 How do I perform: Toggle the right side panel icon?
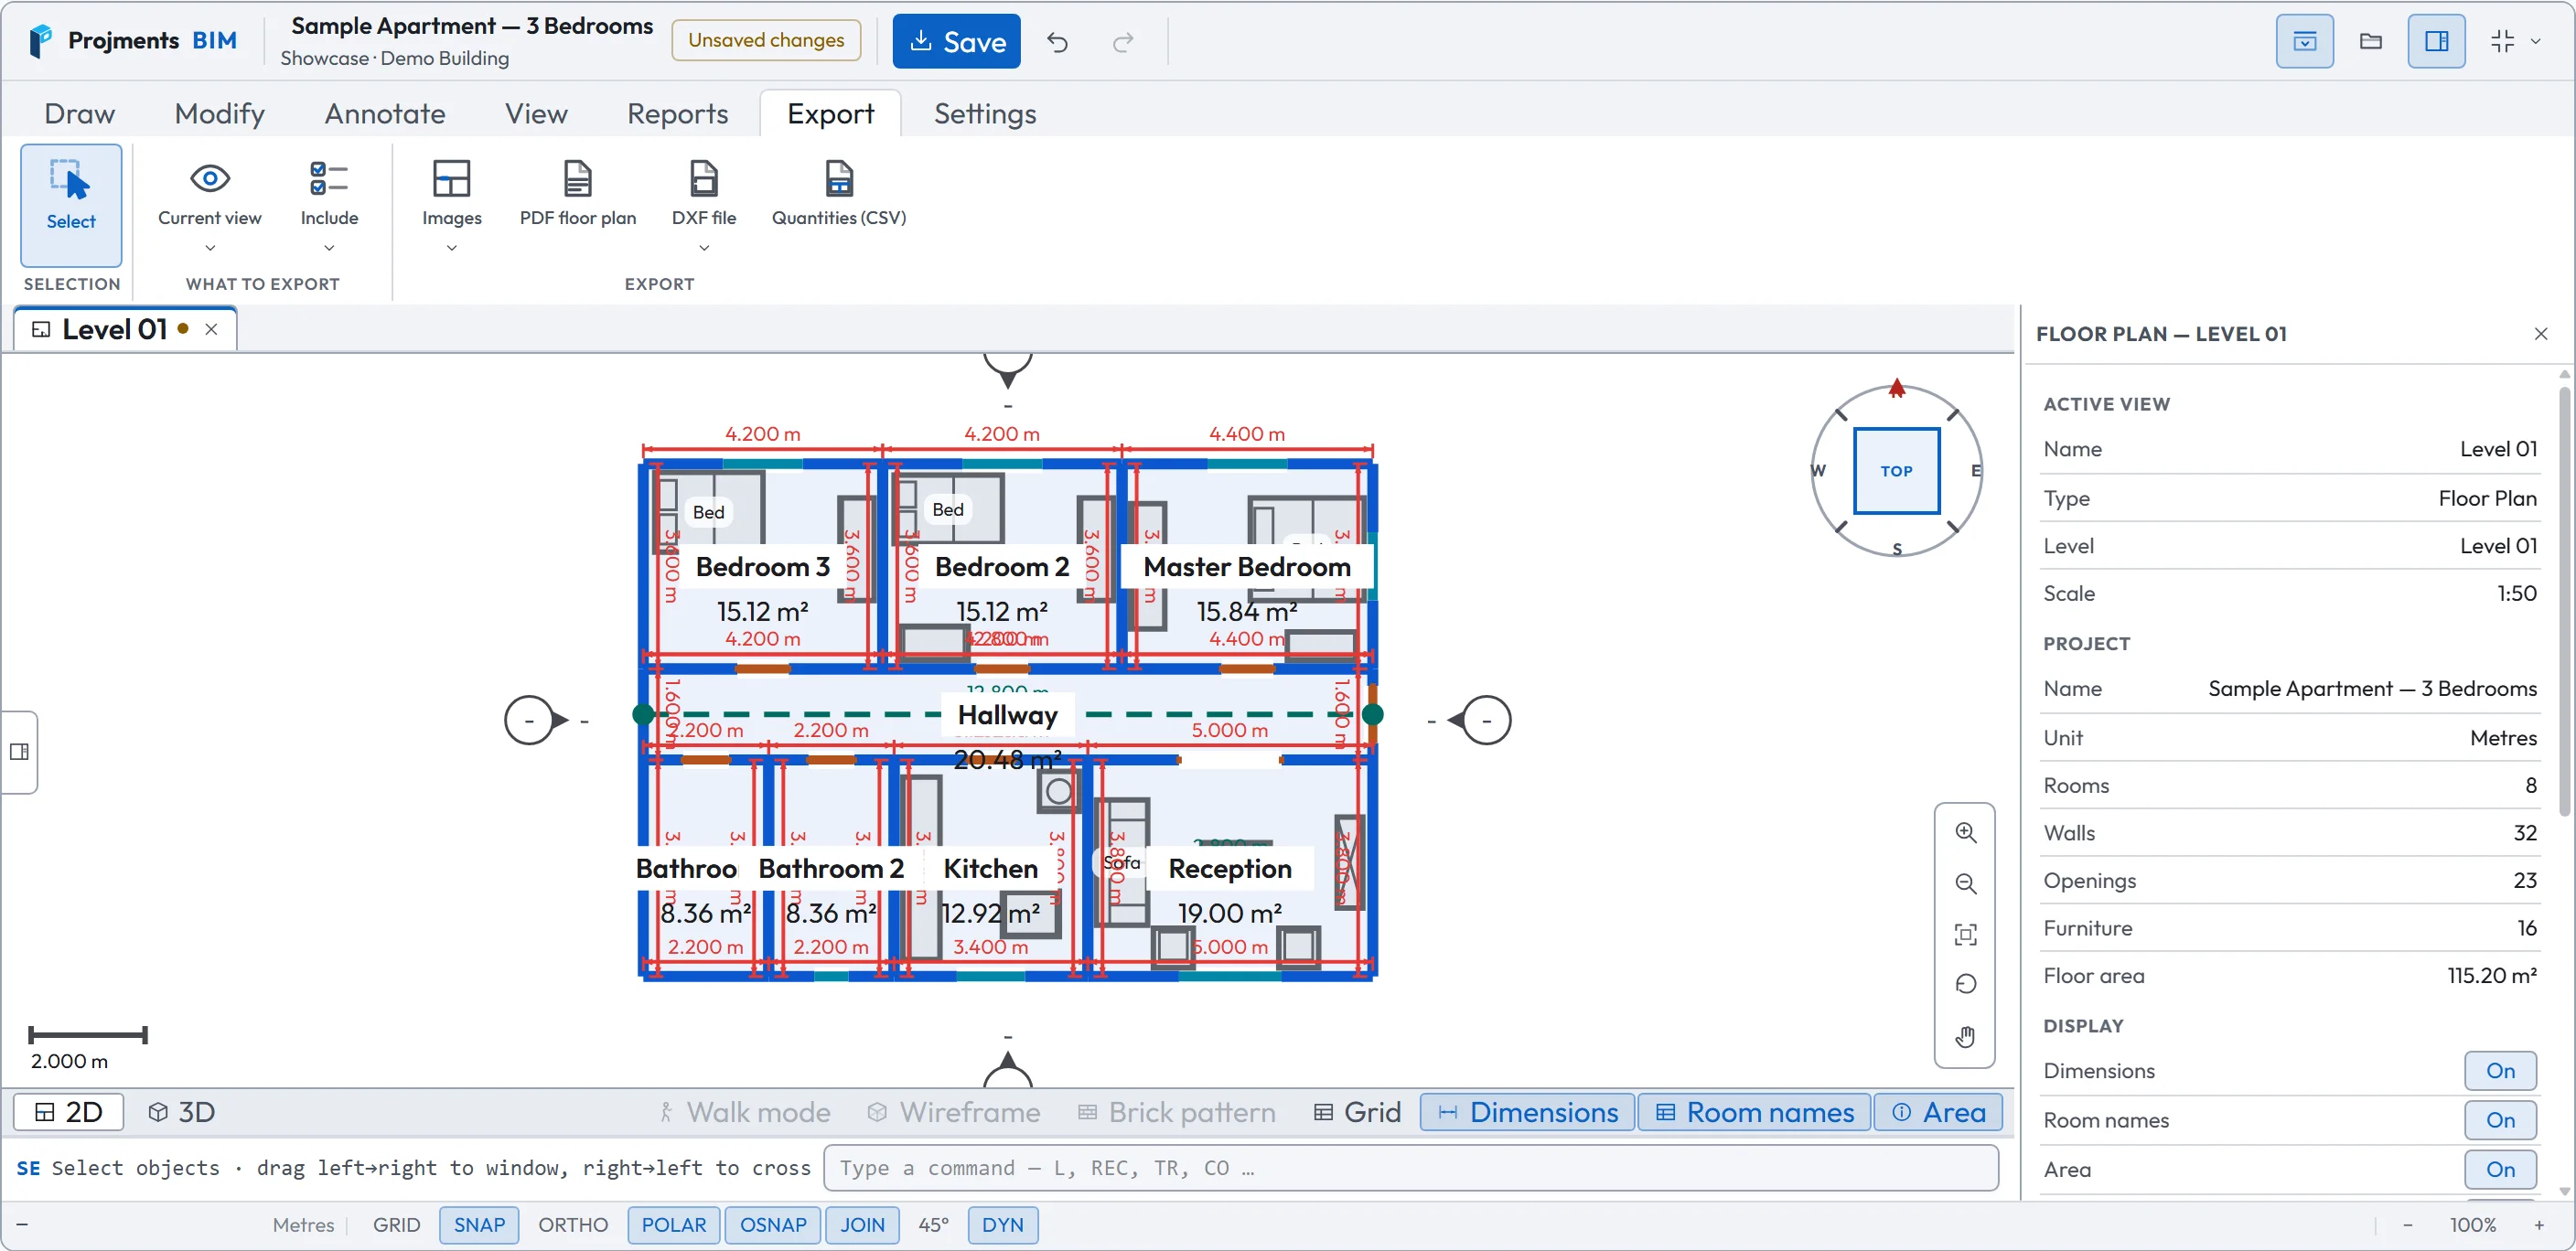click(2436, 41)
